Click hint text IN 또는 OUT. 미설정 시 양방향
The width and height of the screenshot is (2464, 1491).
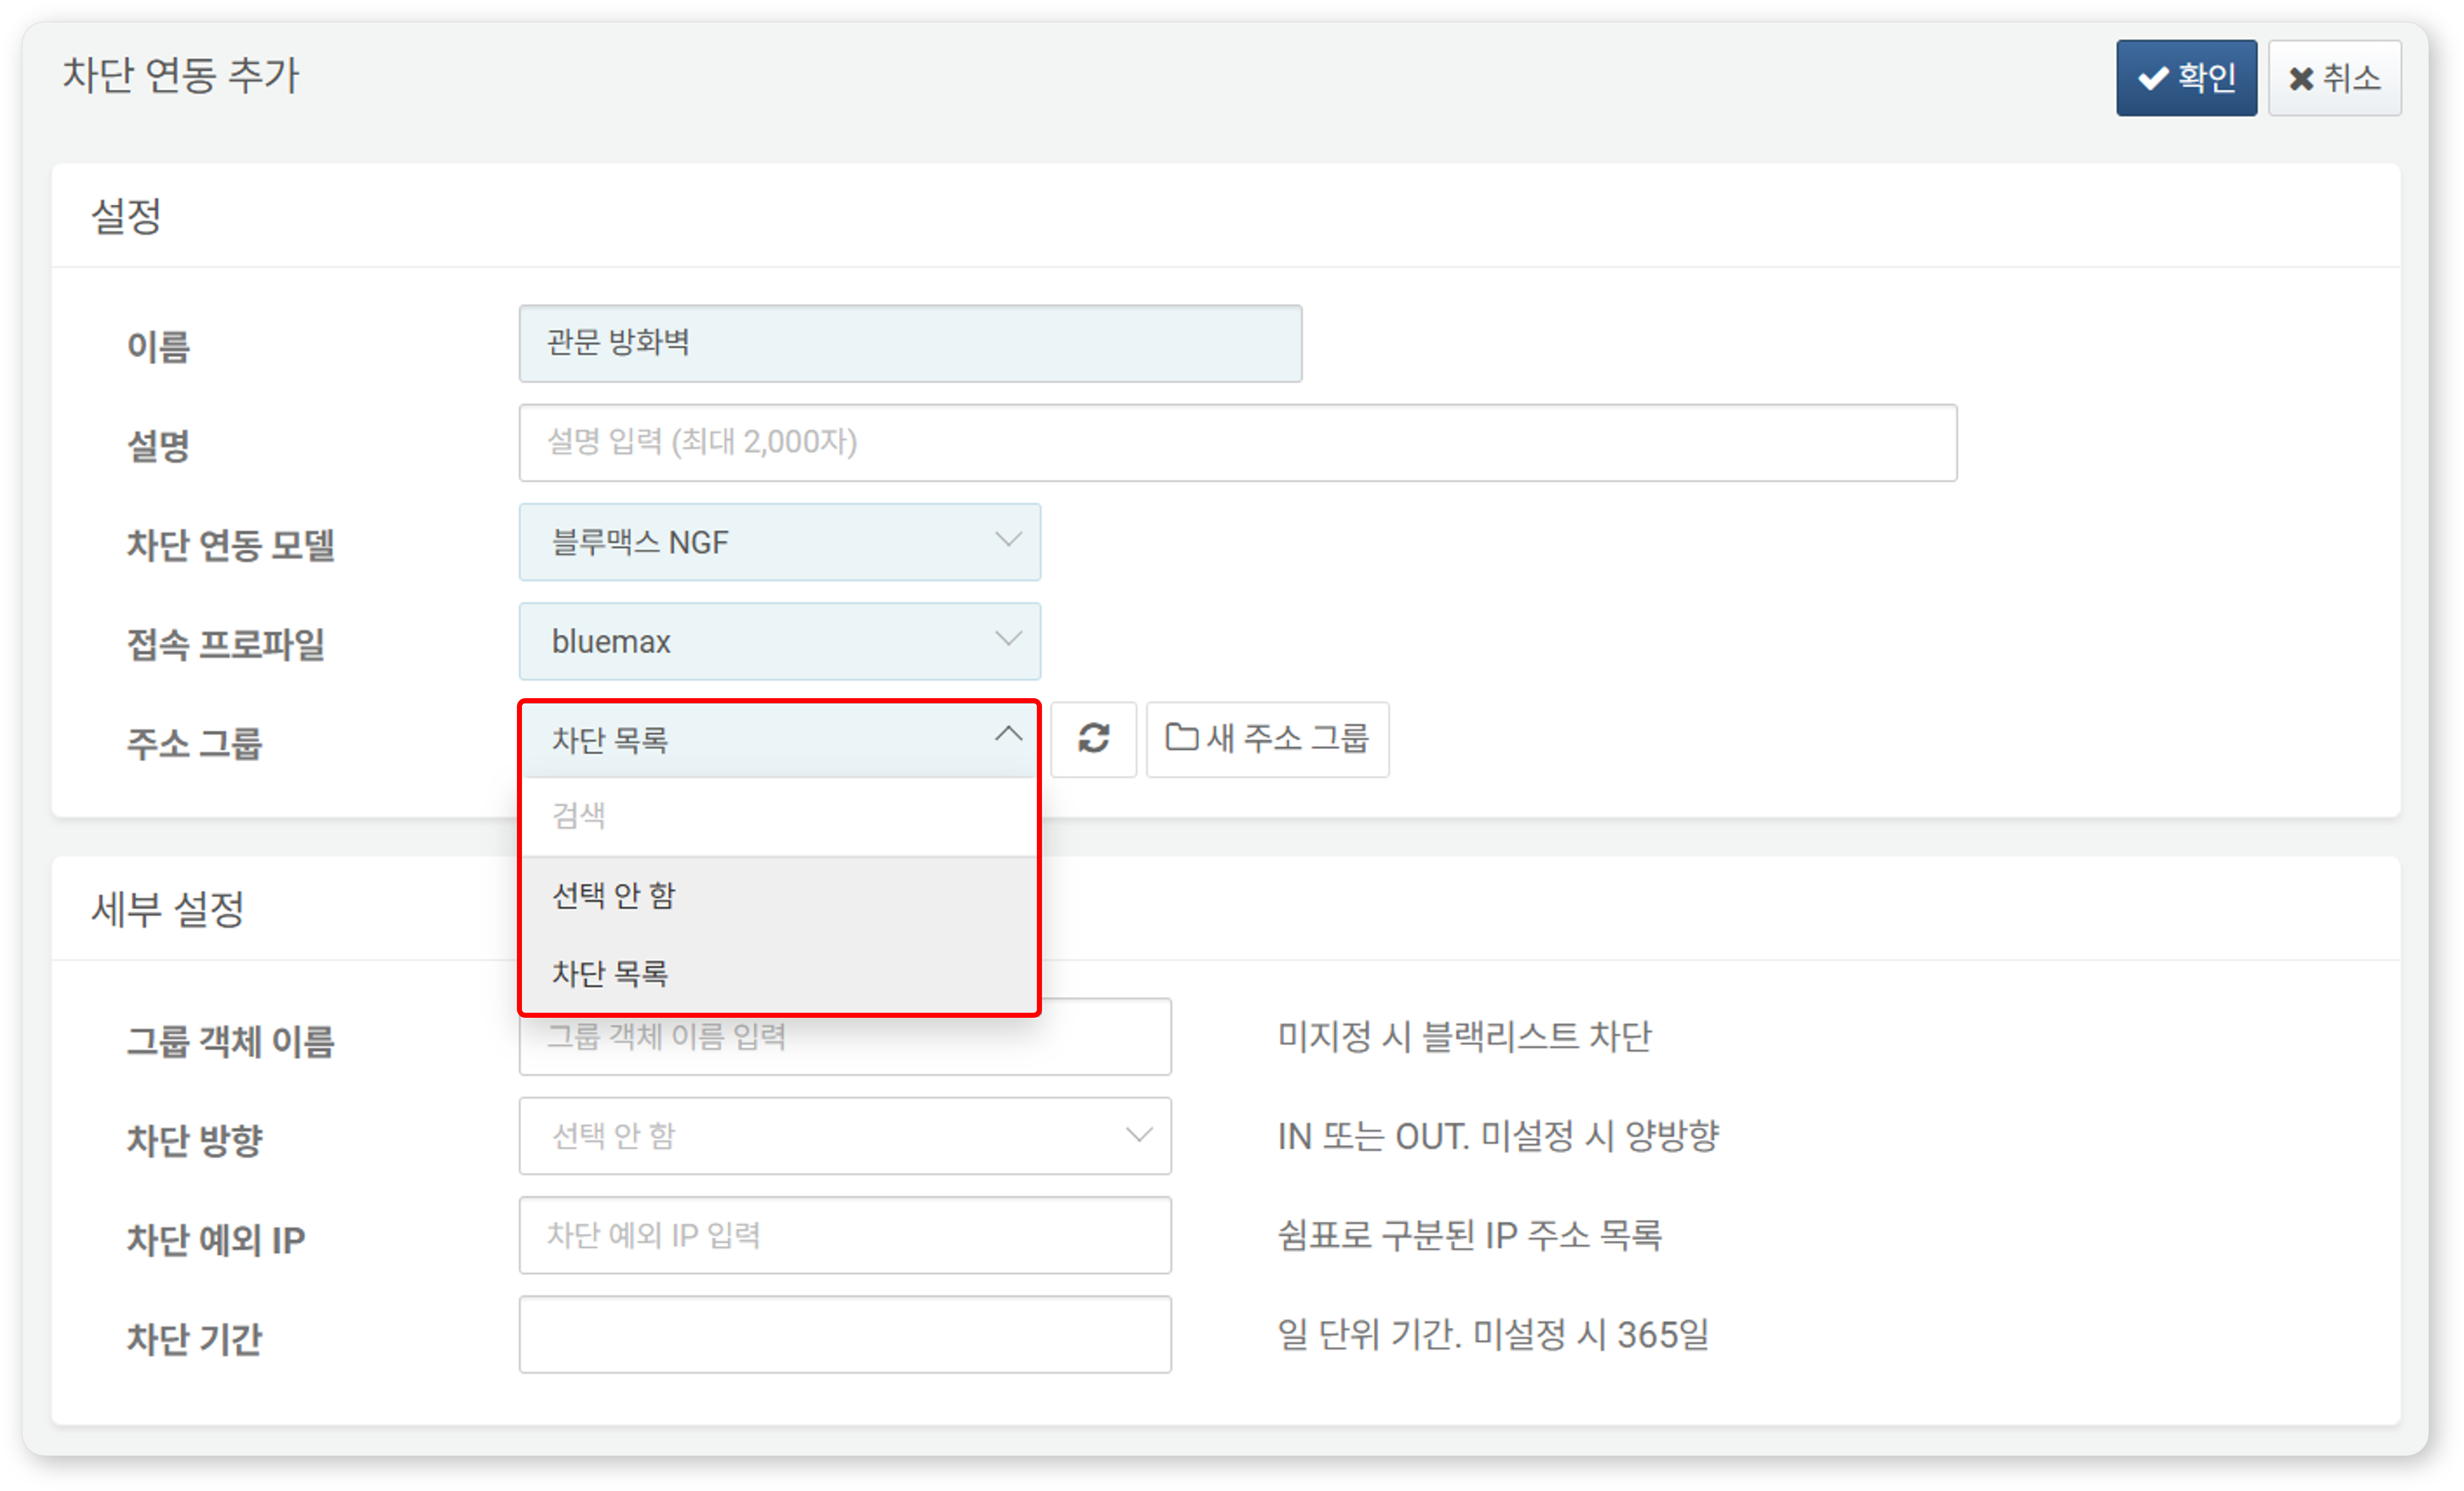click(x=1498, y=1135)
